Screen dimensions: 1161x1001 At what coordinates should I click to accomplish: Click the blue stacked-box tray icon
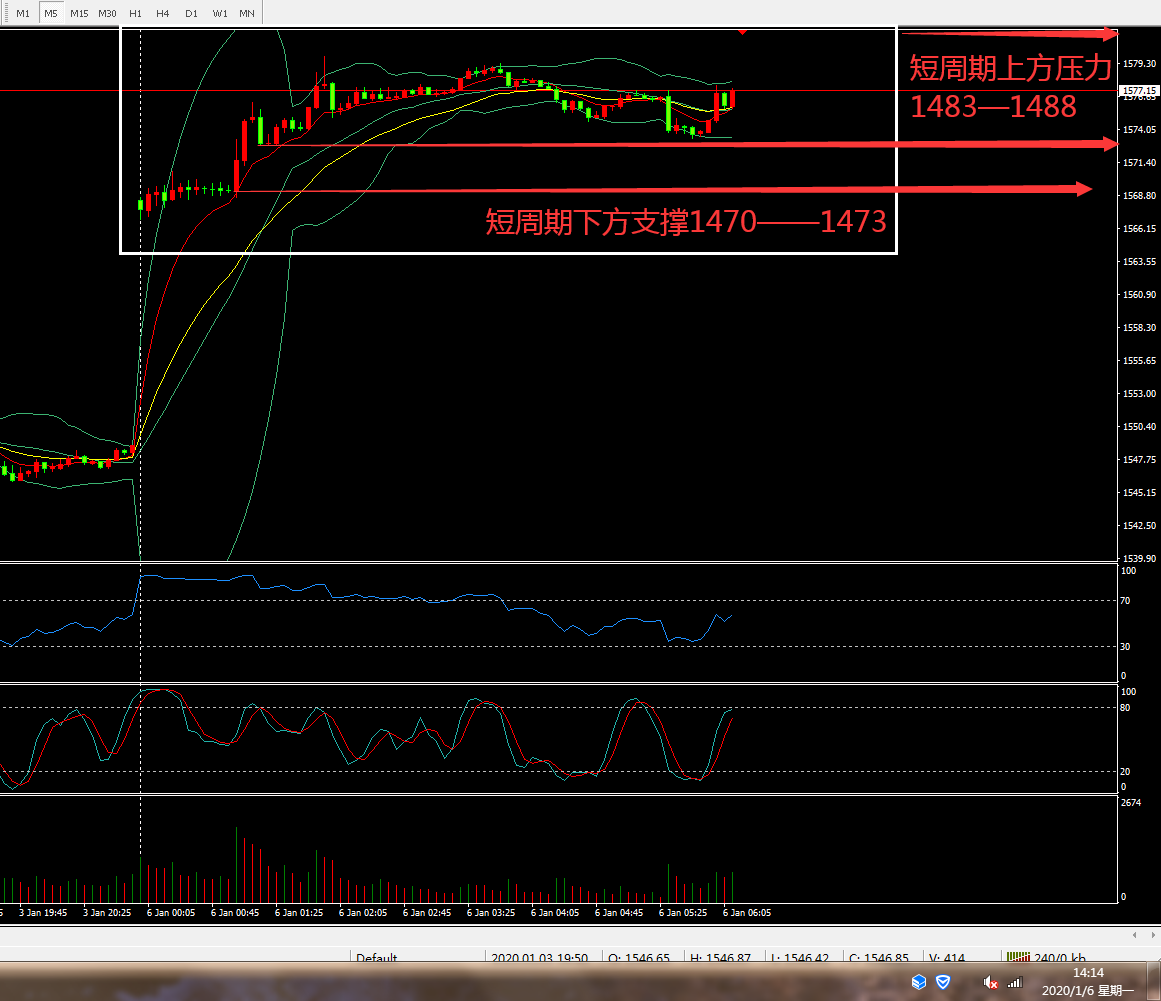(918, 982)
